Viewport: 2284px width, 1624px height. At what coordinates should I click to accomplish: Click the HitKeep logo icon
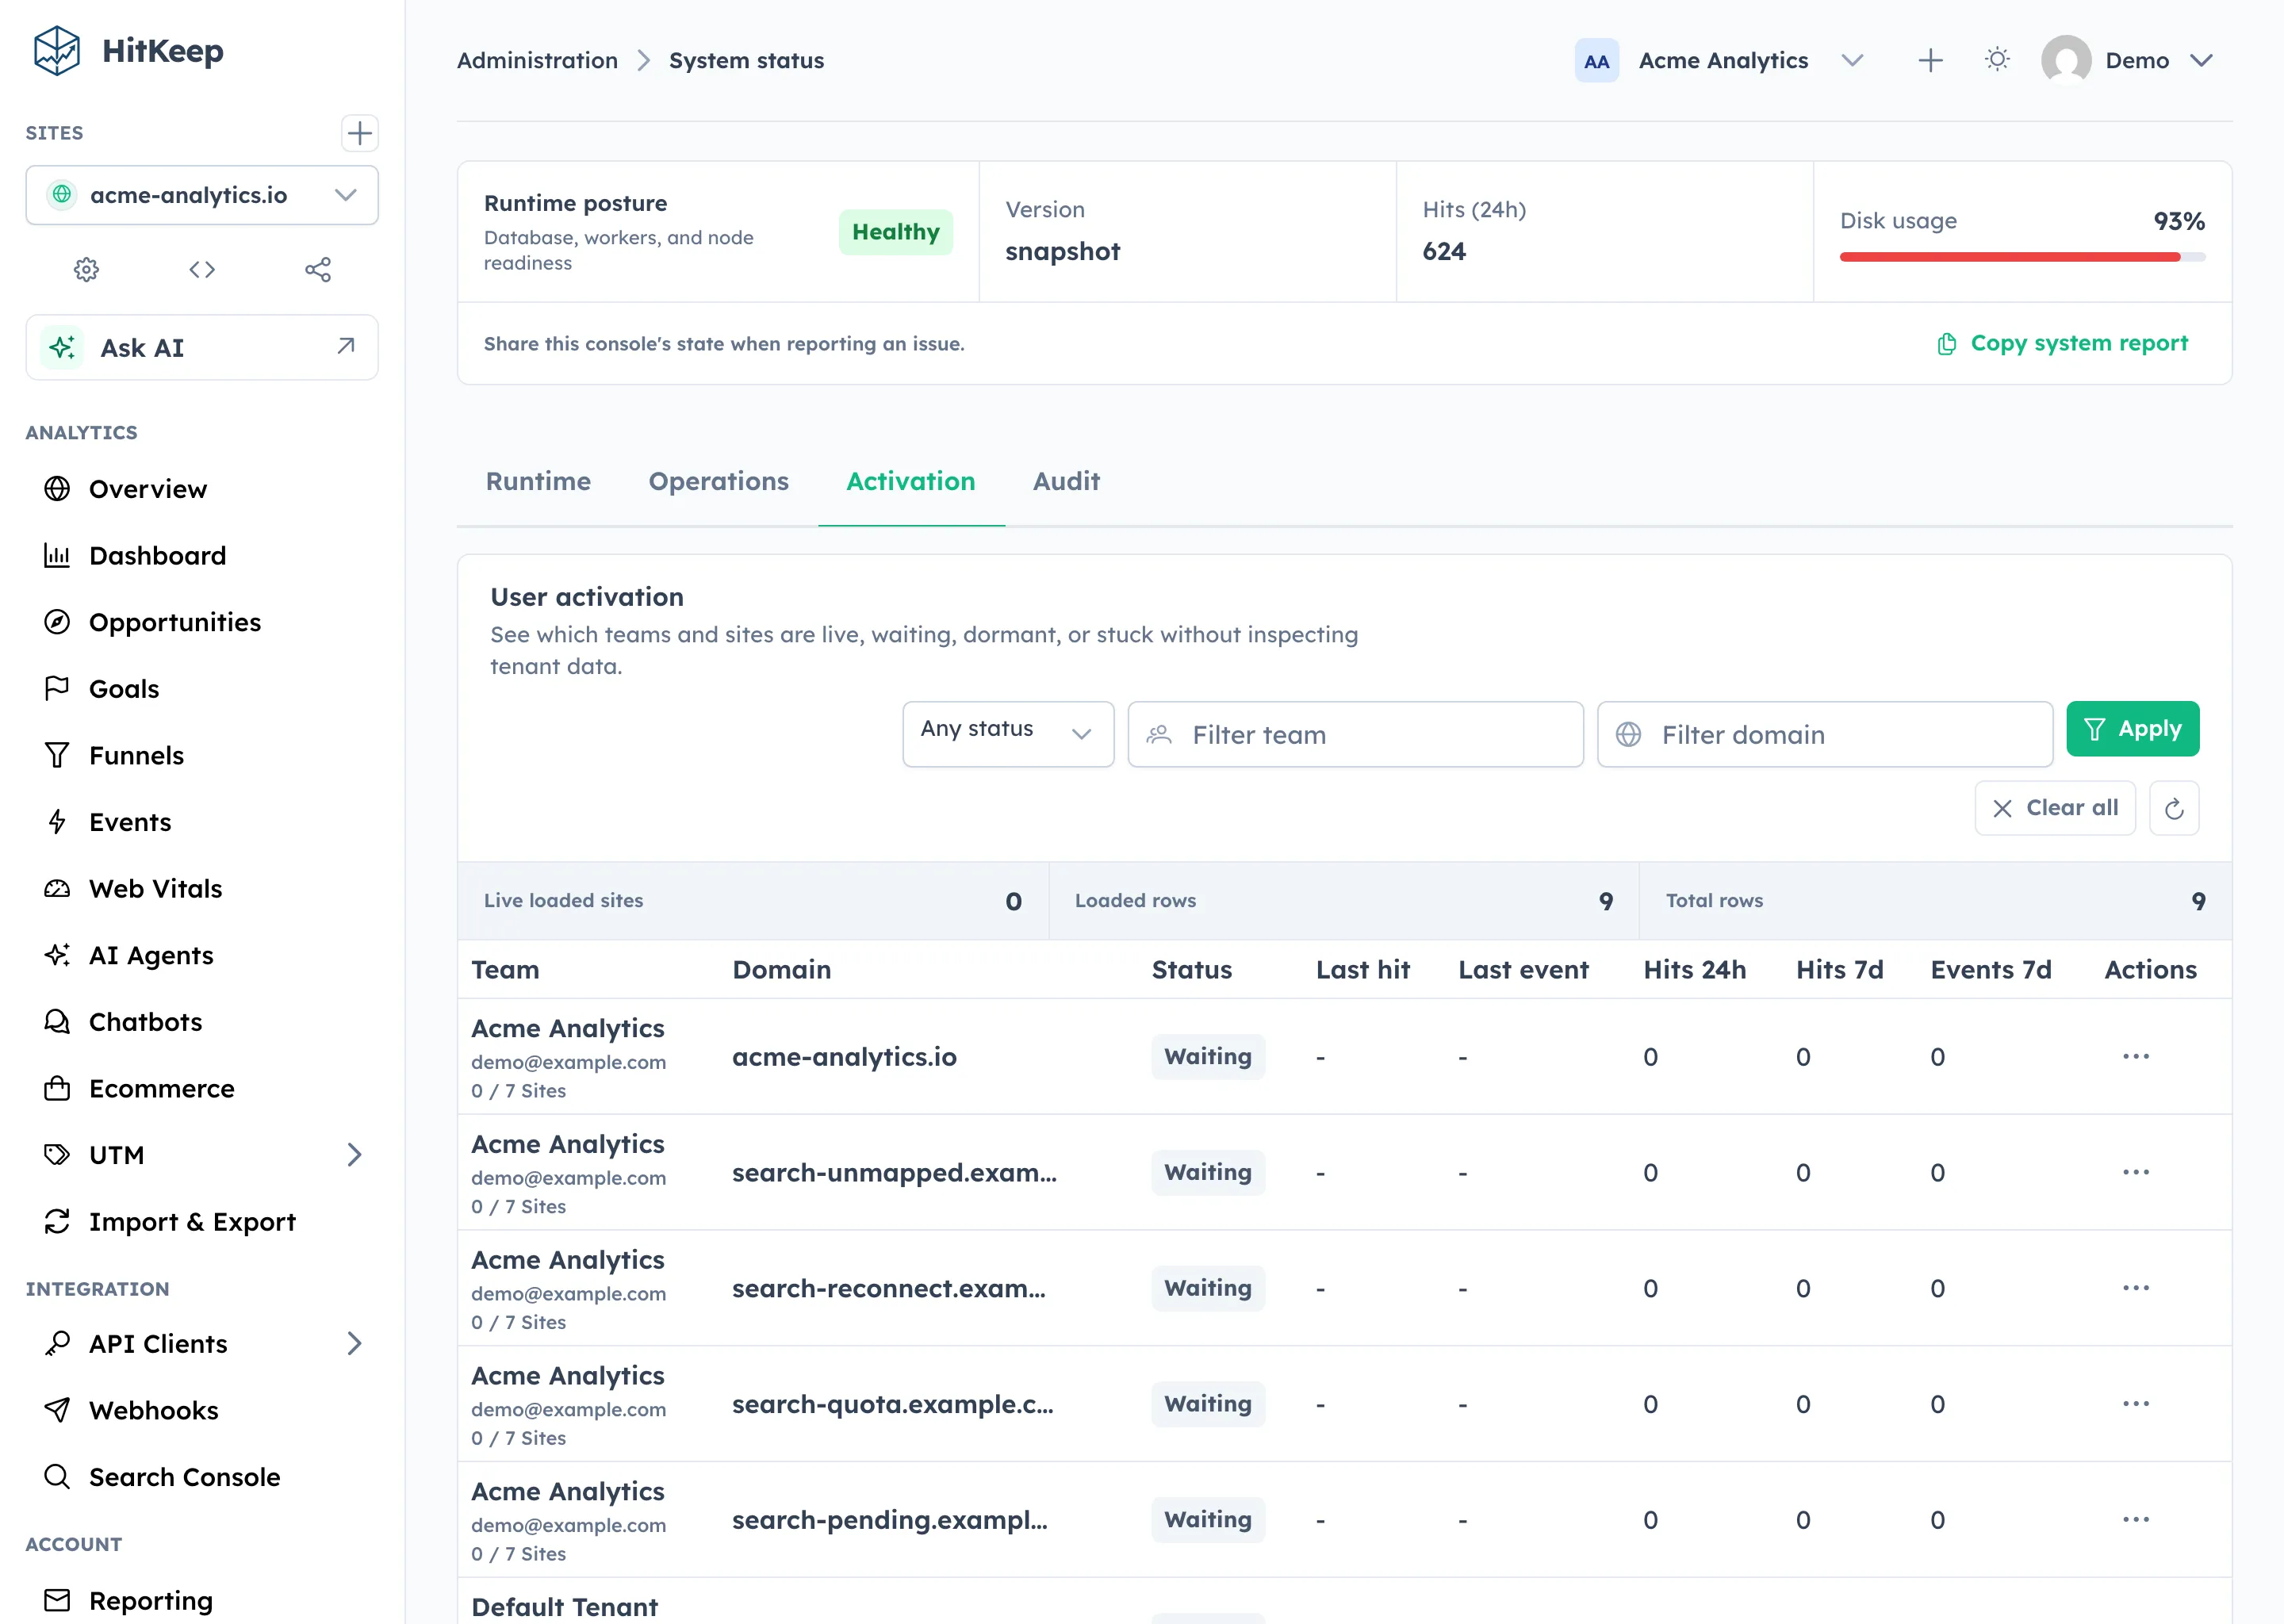(x=57, y=51)
